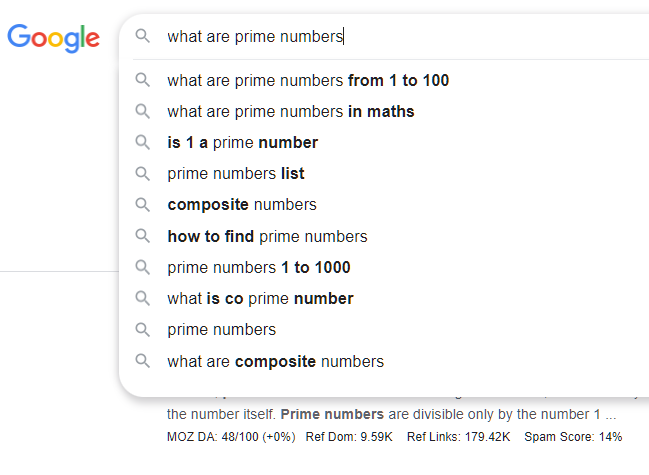Image resolution: width=649 pixels, height=475 pixels.
Task: Click the 'Spam Score: 14%' metric
Action: pyautogui.click(x=574, y=437)
